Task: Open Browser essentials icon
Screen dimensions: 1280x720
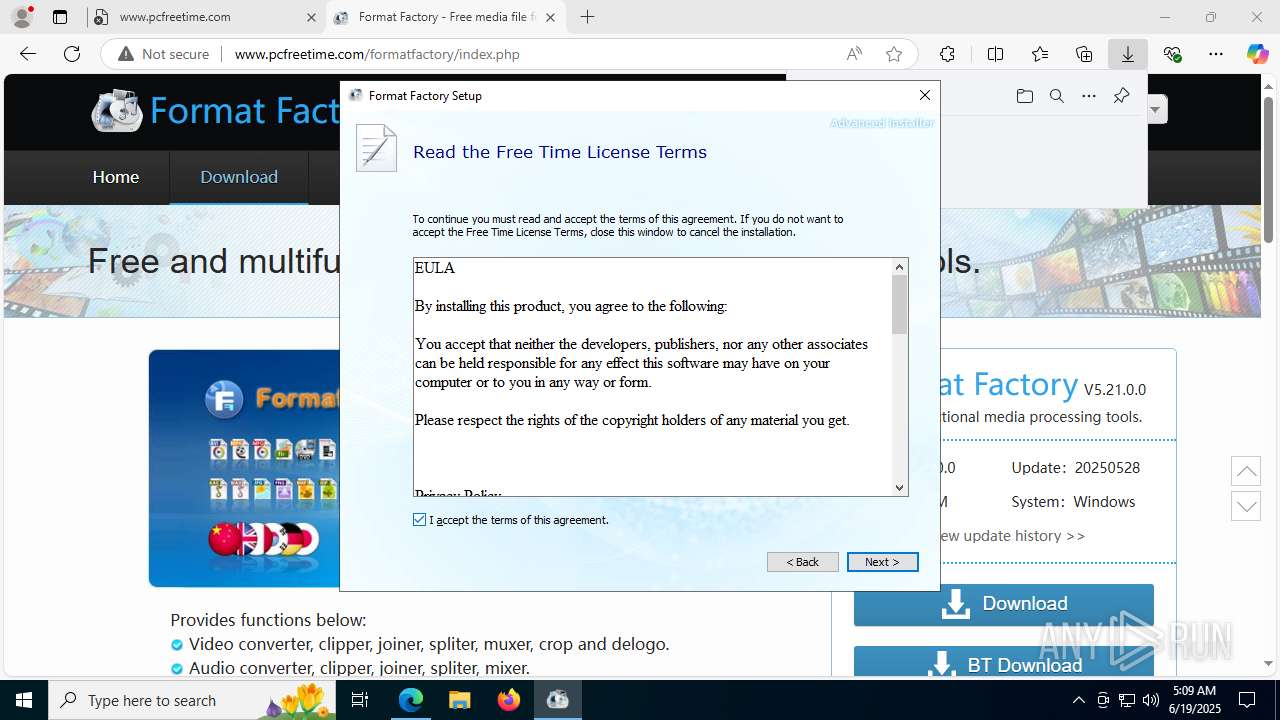Action: 1172,54
